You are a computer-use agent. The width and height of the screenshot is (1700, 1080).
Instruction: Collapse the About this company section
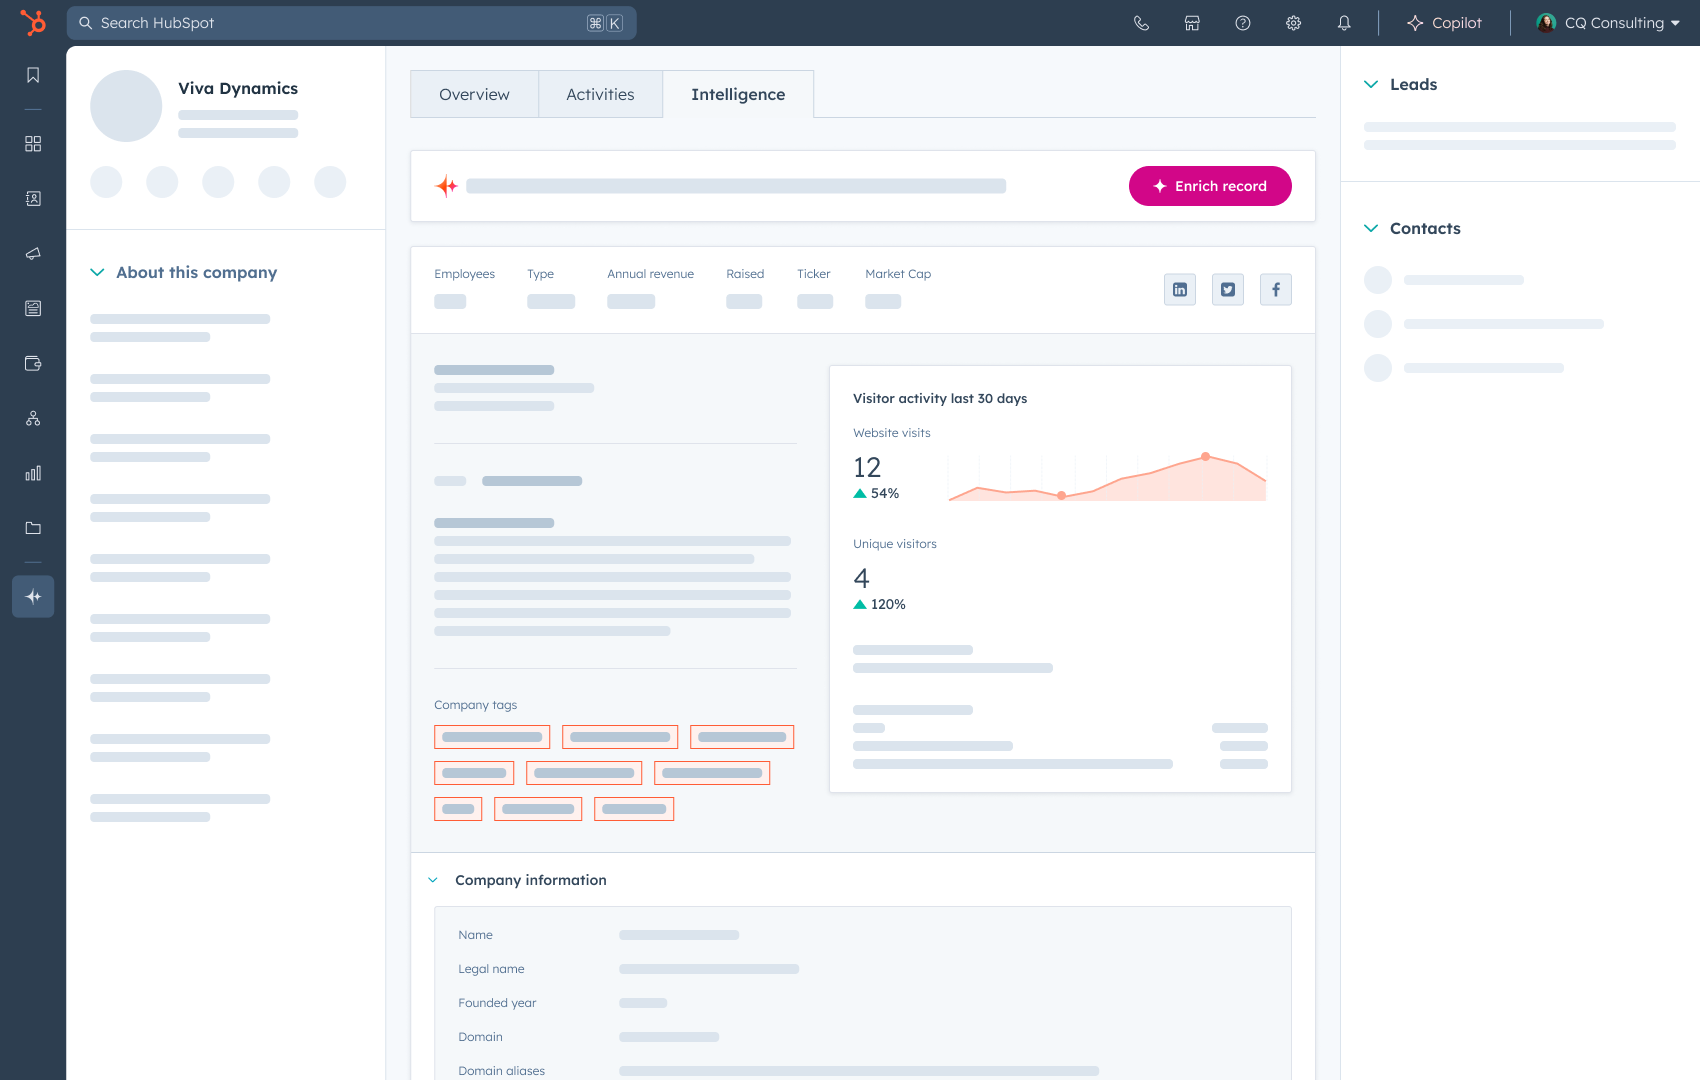(x=97, y=273)
